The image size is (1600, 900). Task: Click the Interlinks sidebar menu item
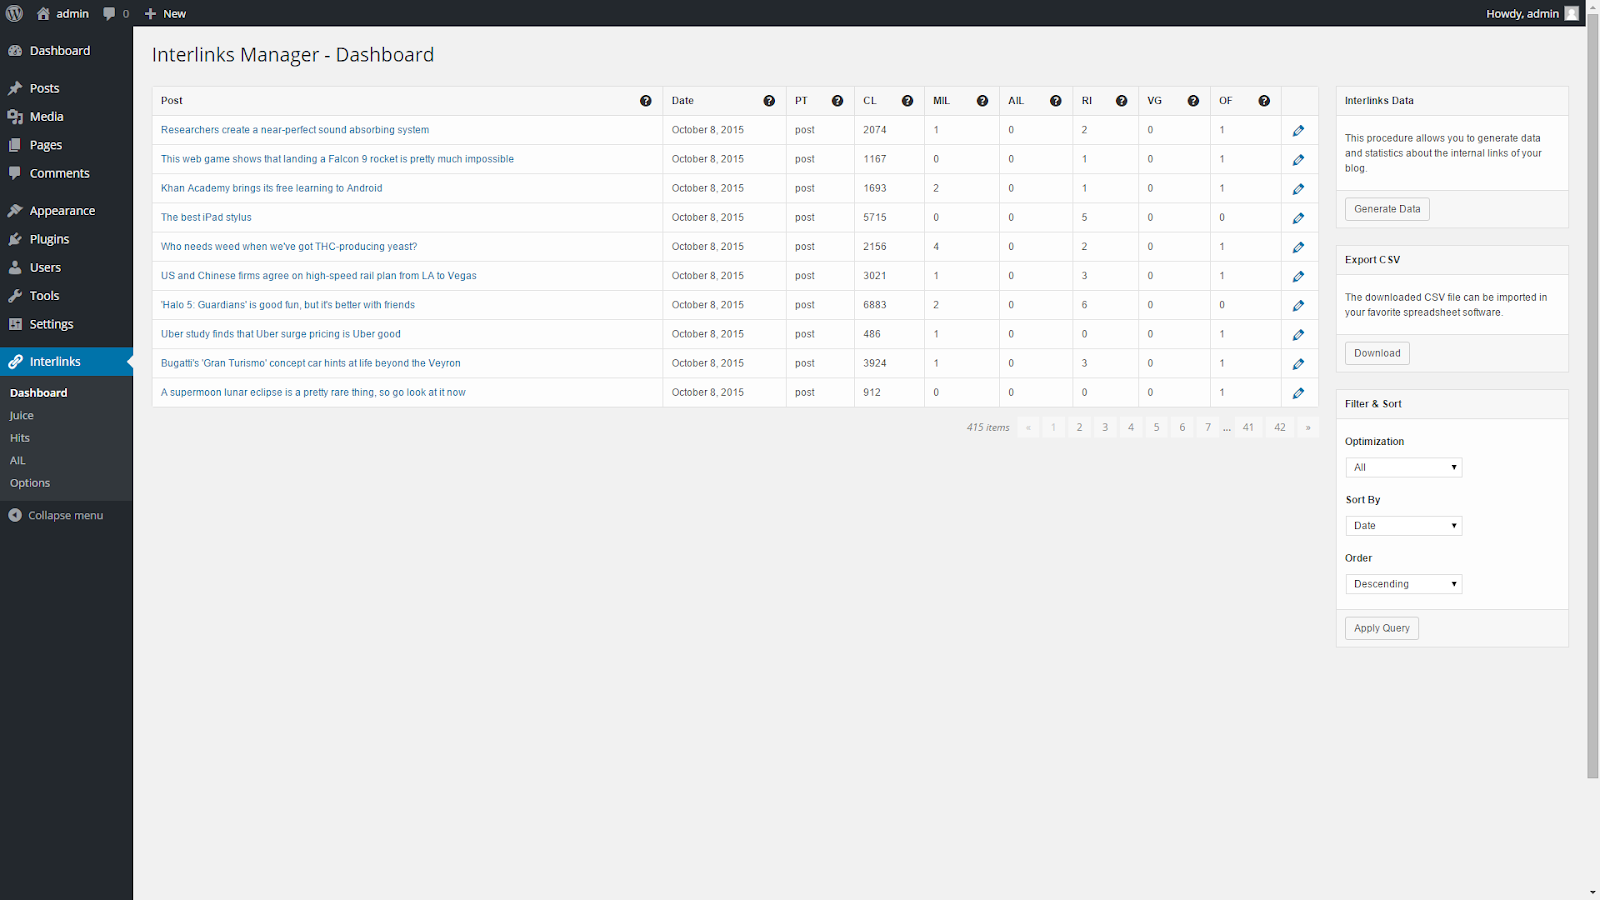66,362
